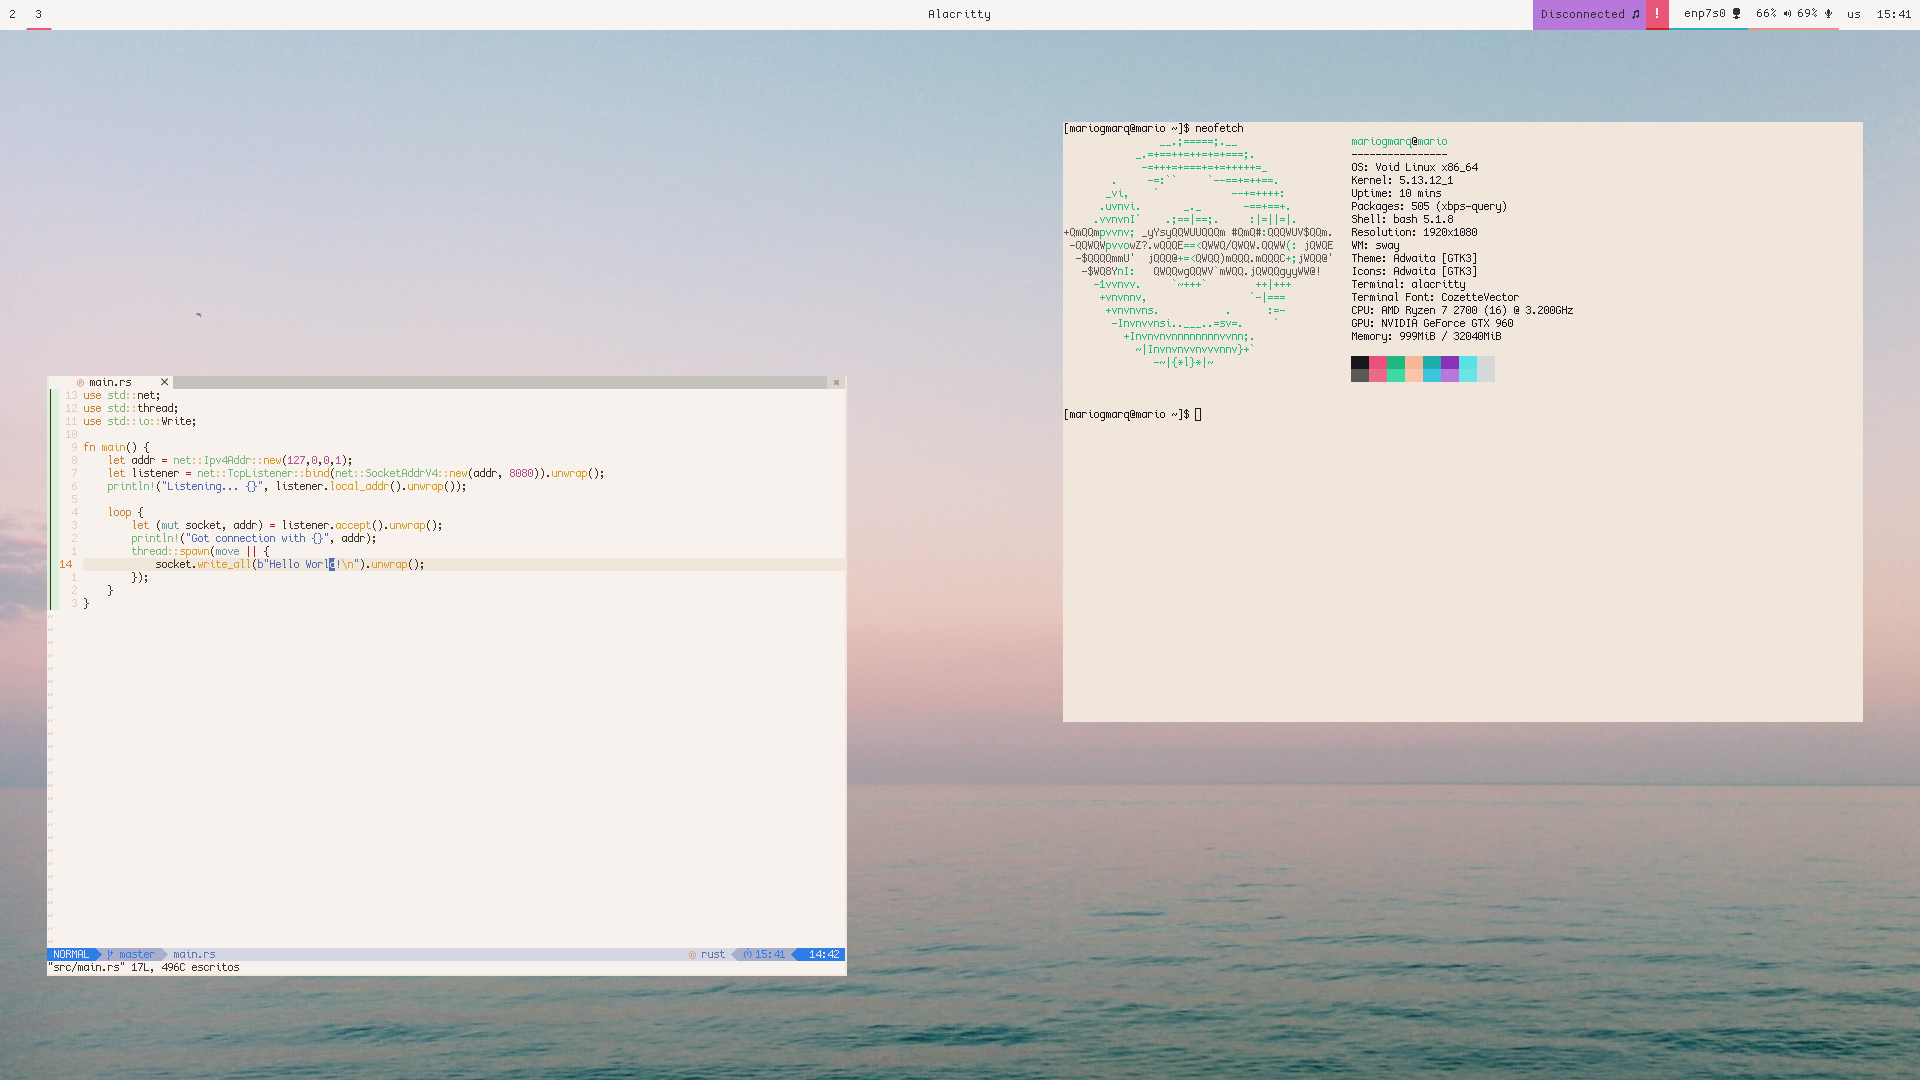The height and width of the screenshot is (1080, 1920).
Task: Switch to workspace 3
Action: click(38, 14)
